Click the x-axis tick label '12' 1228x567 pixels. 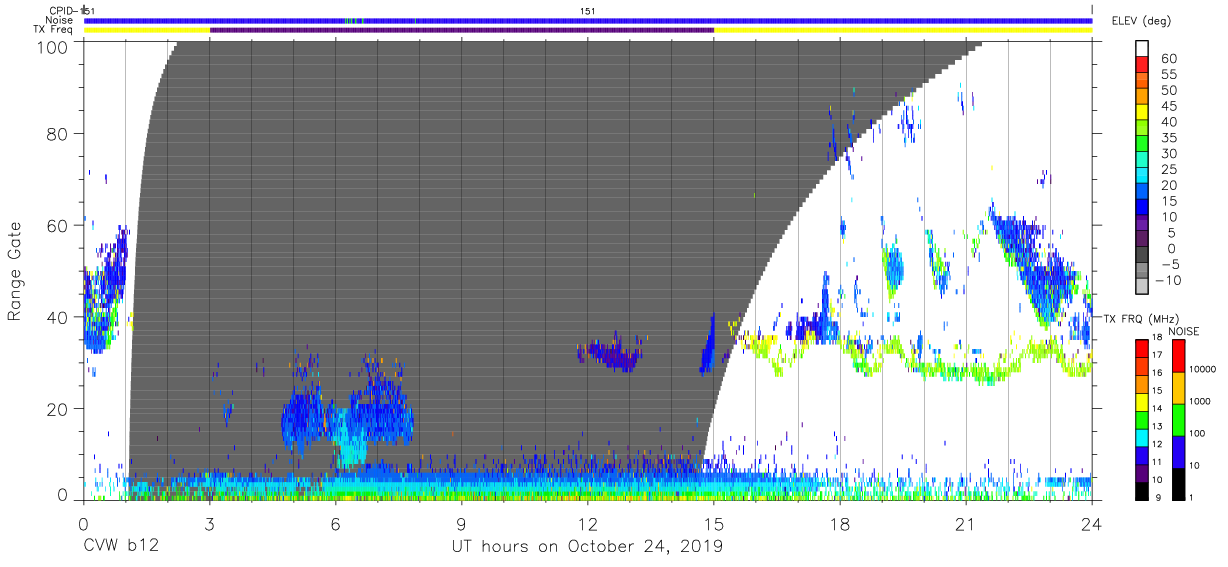(x=588, y=522)
